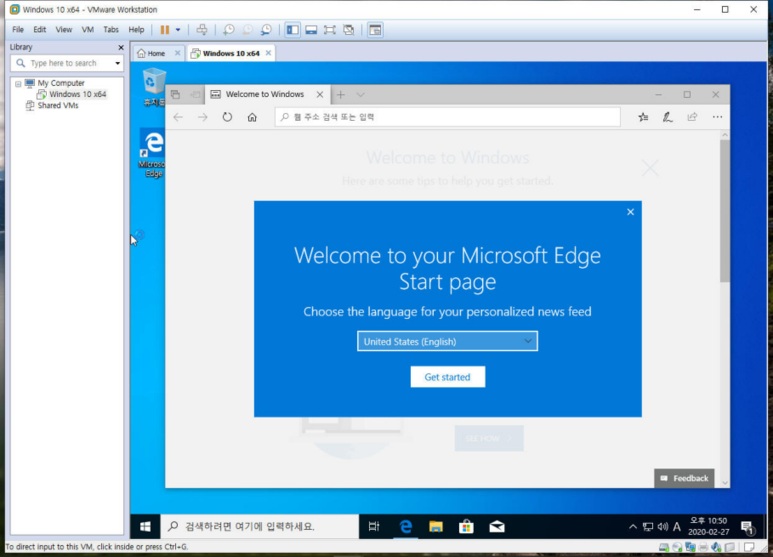Open the VMware Edit menu

[x=39, y=30]
